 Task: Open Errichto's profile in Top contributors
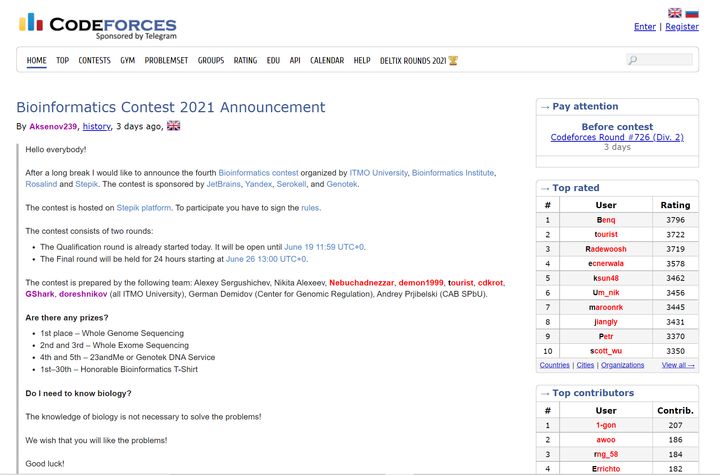coord(606,469)
